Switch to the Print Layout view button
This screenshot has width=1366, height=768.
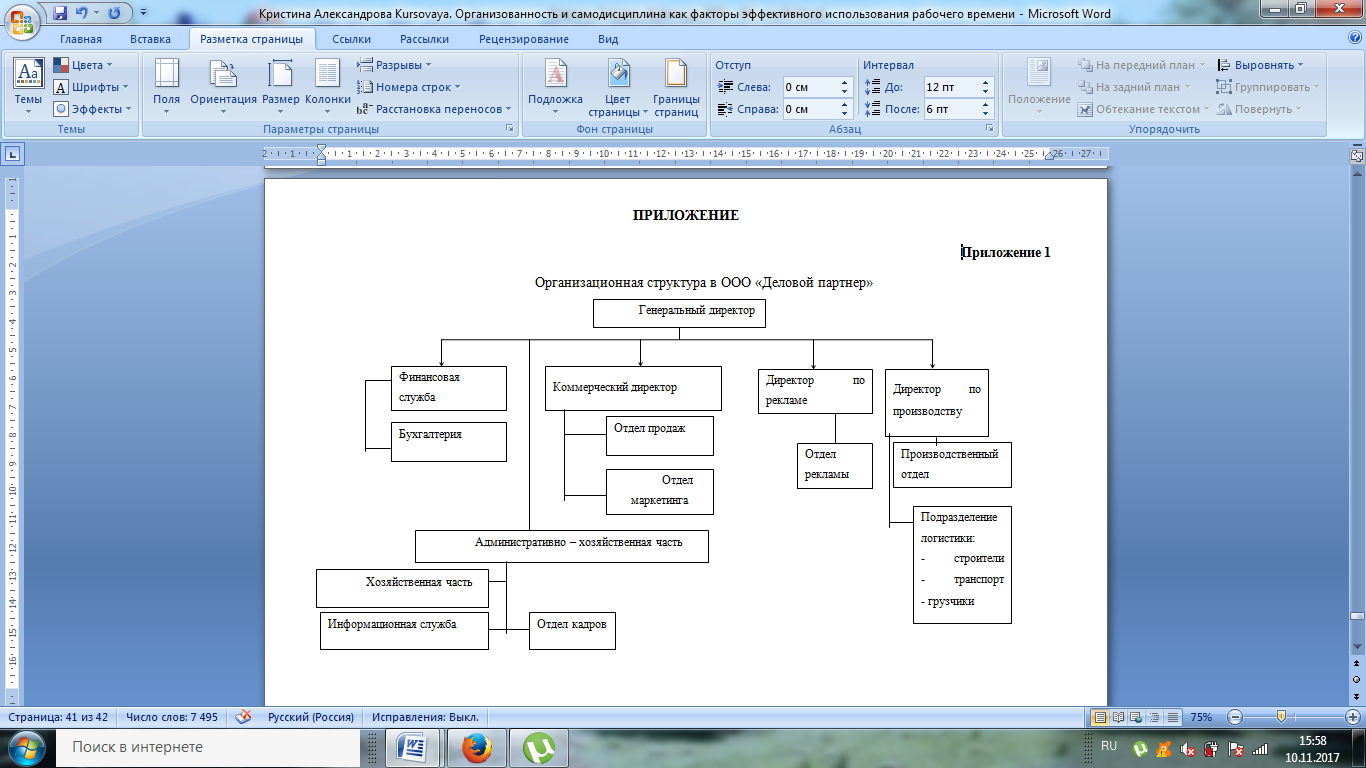point(1100,717)
